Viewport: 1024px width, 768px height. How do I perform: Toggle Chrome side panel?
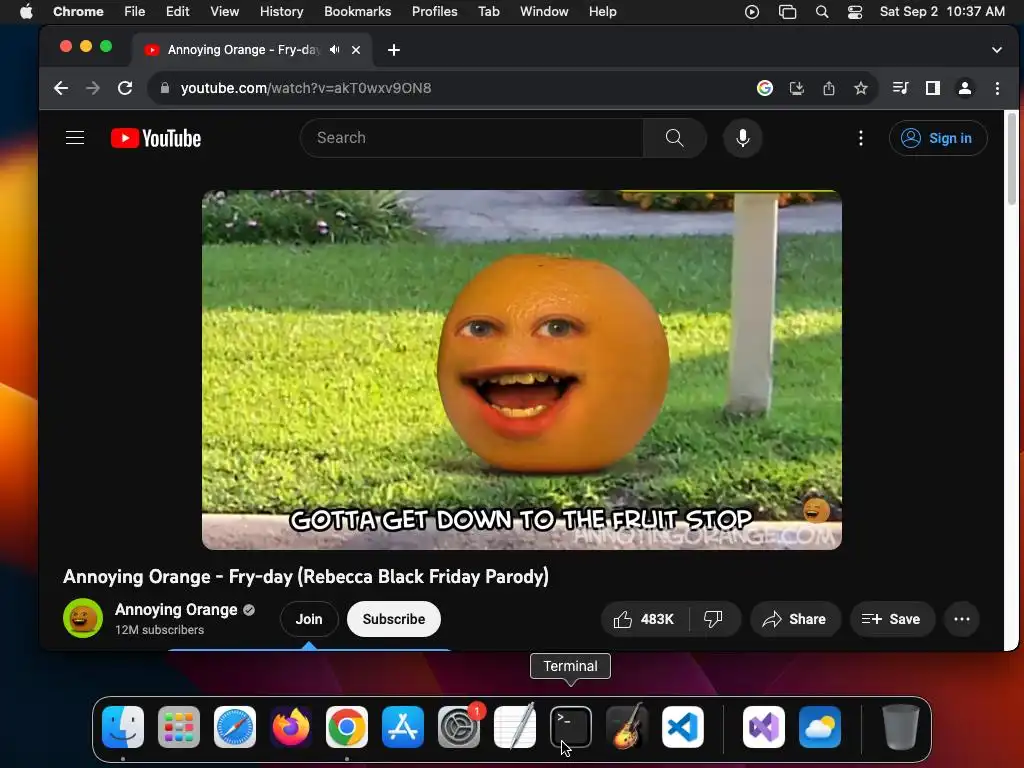pos(933,88)
